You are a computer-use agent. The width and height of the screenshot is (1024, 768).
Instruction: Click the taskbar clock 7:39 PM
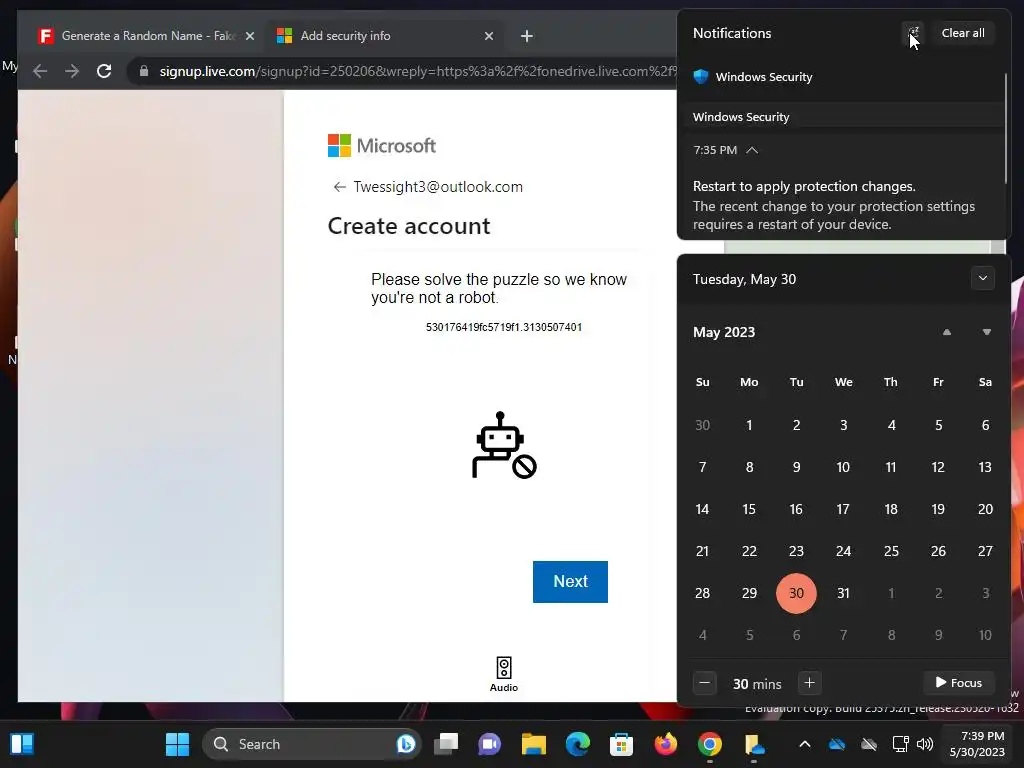point(976,744)
